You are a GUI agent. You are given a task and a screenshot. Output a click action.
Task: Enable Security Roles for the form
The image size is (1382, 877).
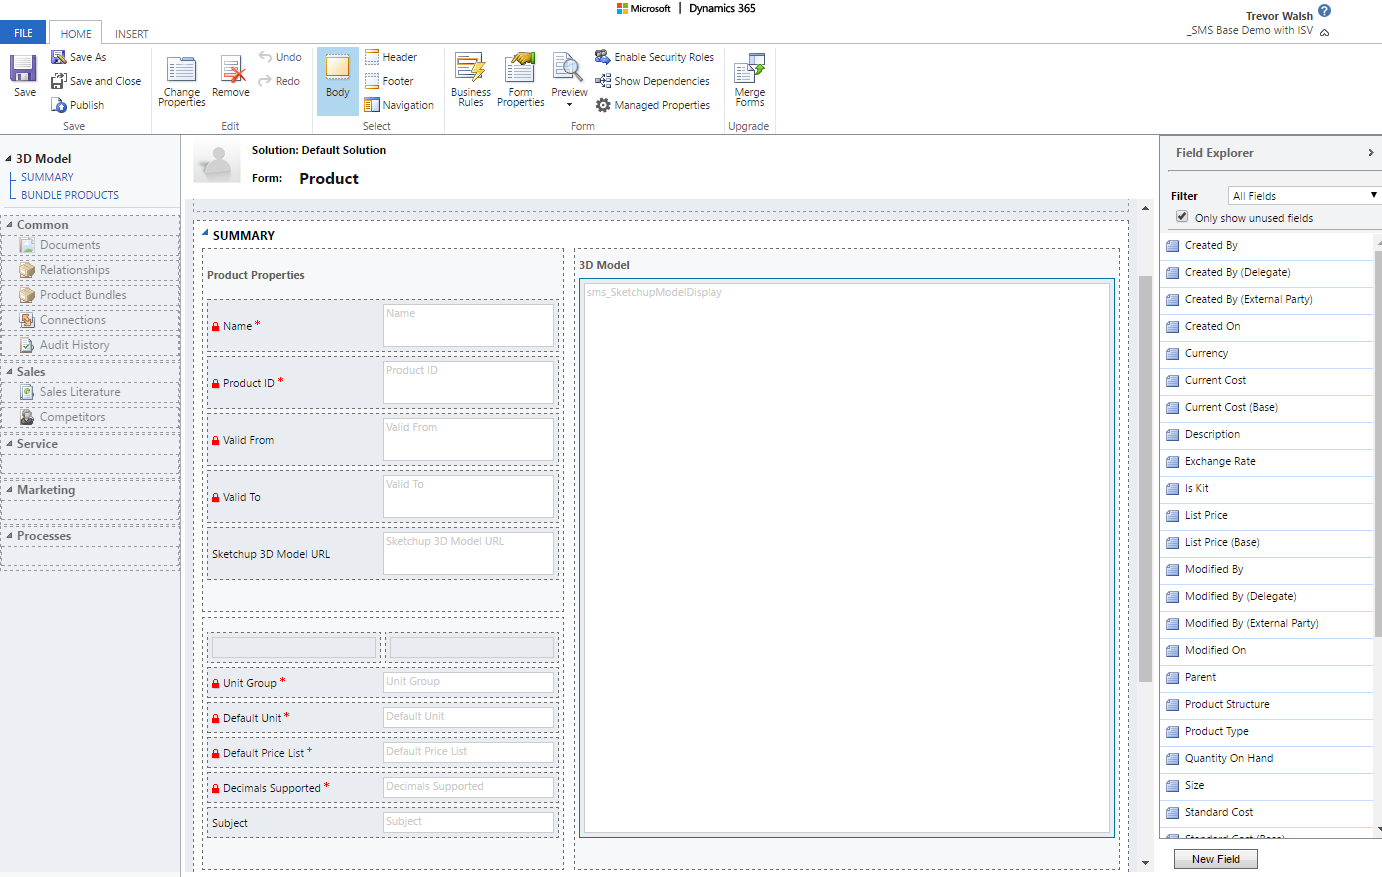[654, 57]
